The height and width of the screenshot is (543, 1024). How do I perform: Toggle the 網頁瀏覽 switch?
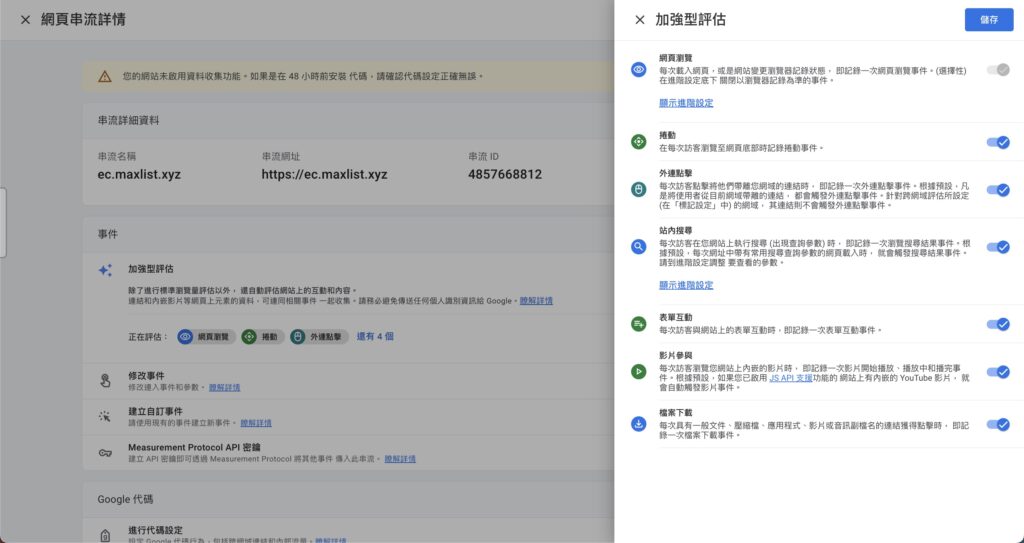(998, 70)
